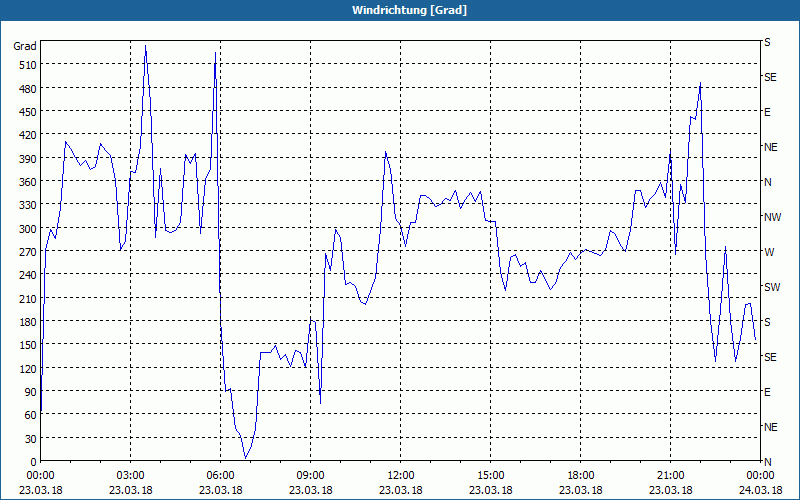Select the "W" compass label on right axis

point(768,252)
